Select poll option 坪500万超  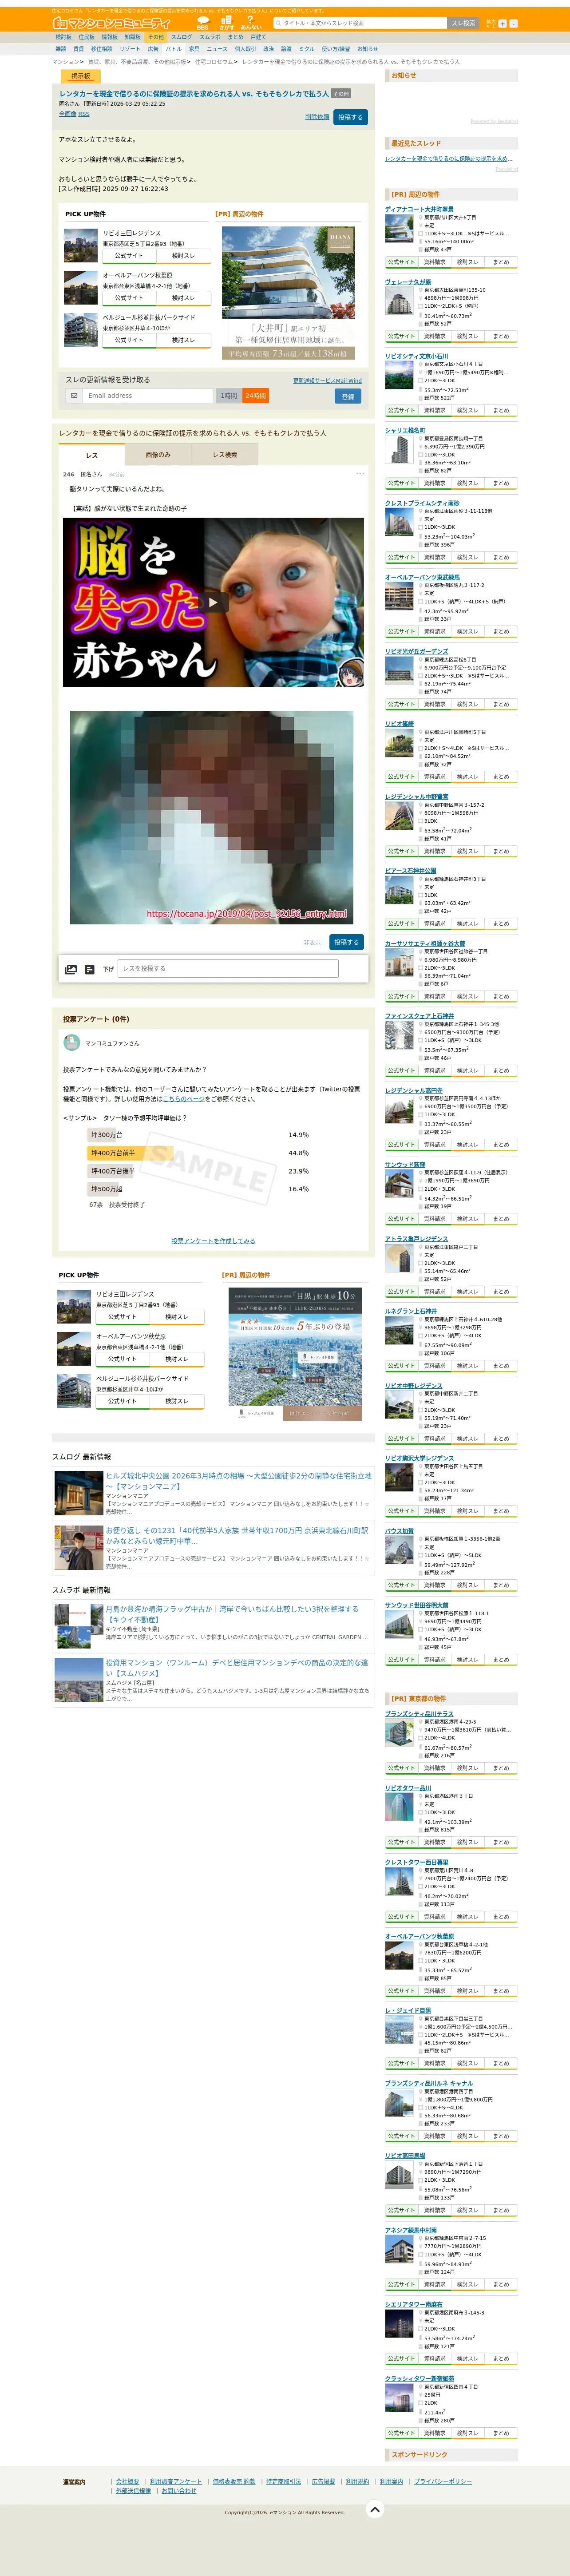tap(107, 1189)
